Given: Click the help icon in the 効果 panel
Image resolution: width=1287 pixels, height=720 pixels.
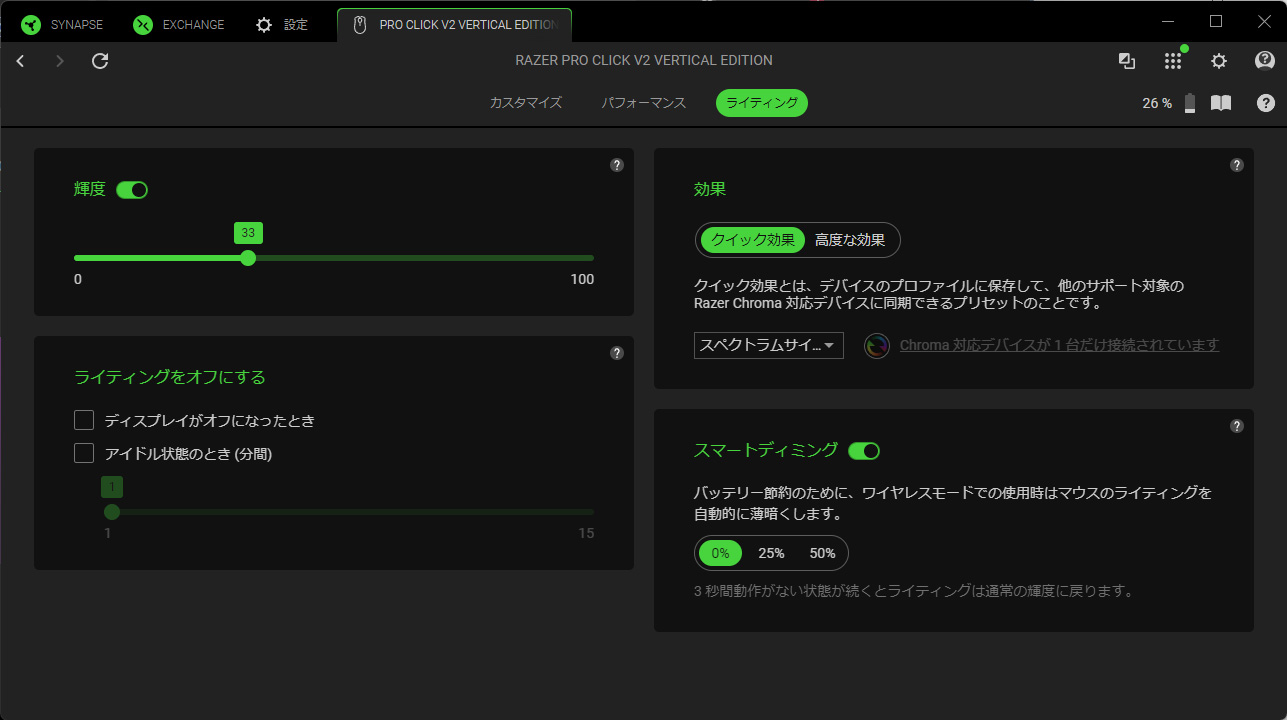Looking at the screenshot, I should point(1237,165).
